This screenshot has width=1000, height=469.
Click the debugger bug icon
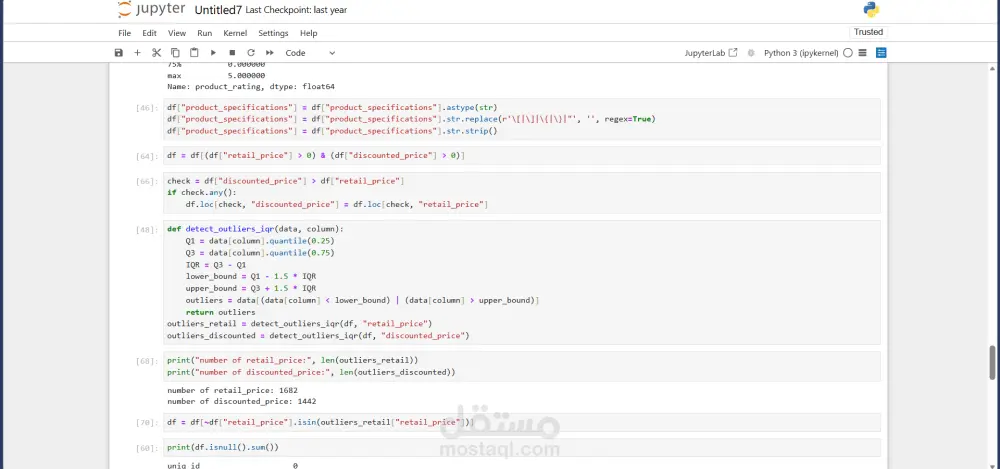(x=751, y=53)
